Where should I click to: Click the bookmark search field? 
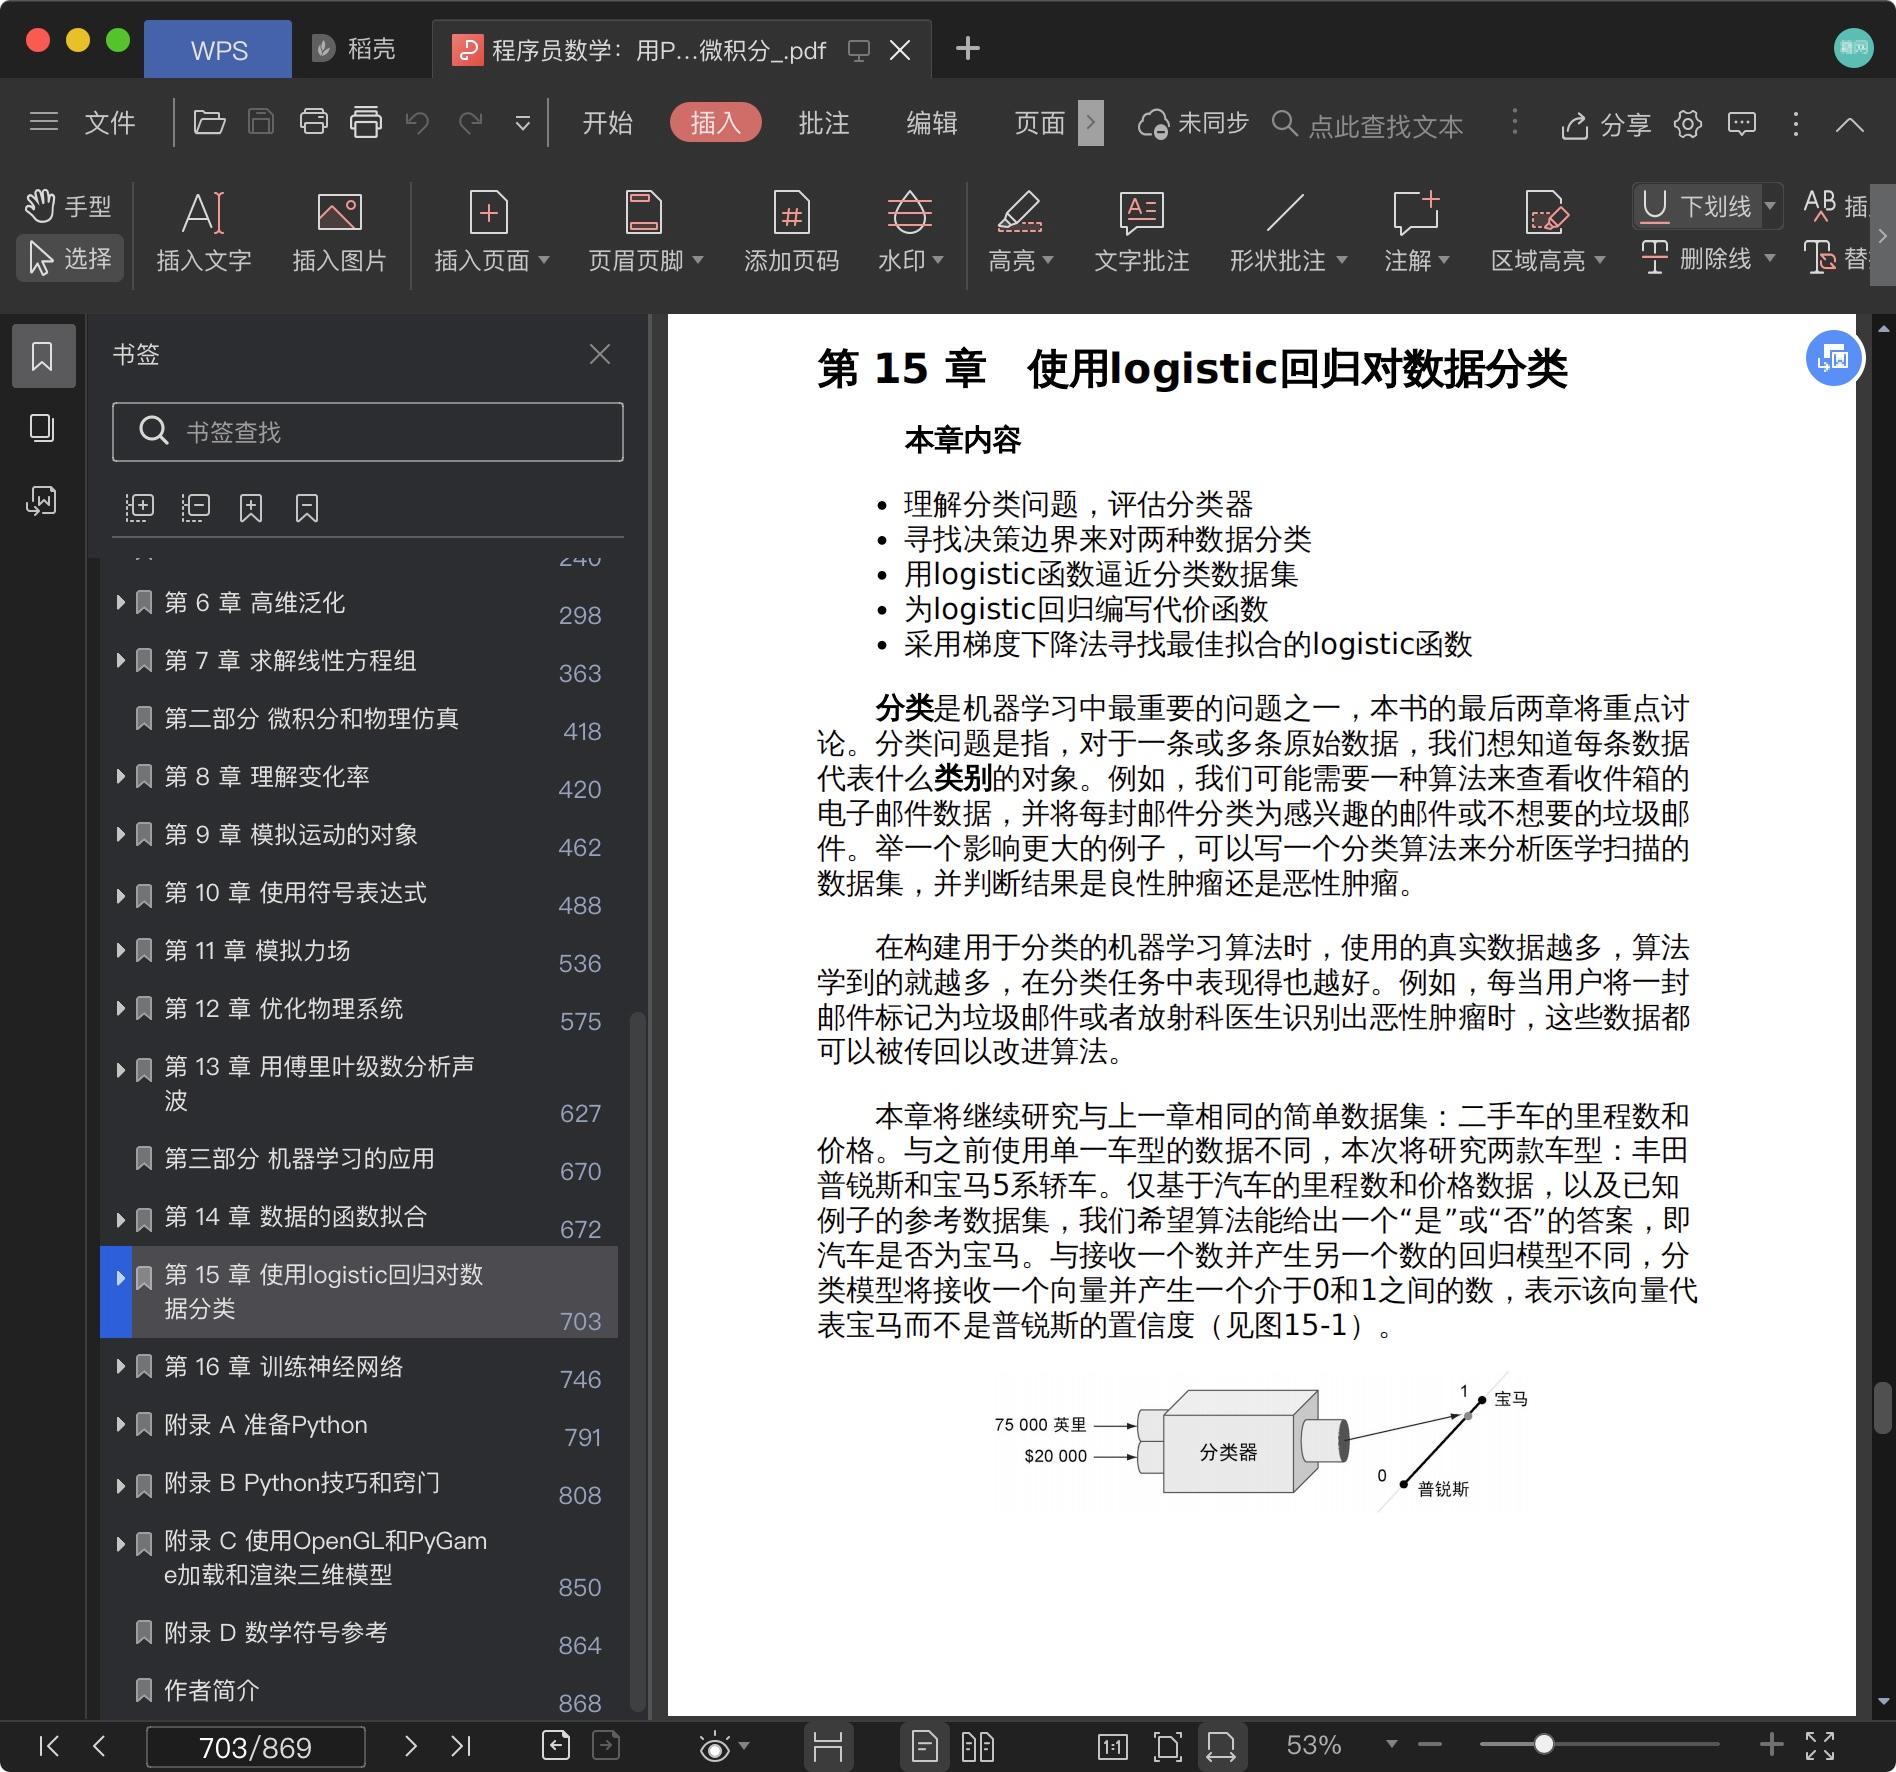coord(368,432)
